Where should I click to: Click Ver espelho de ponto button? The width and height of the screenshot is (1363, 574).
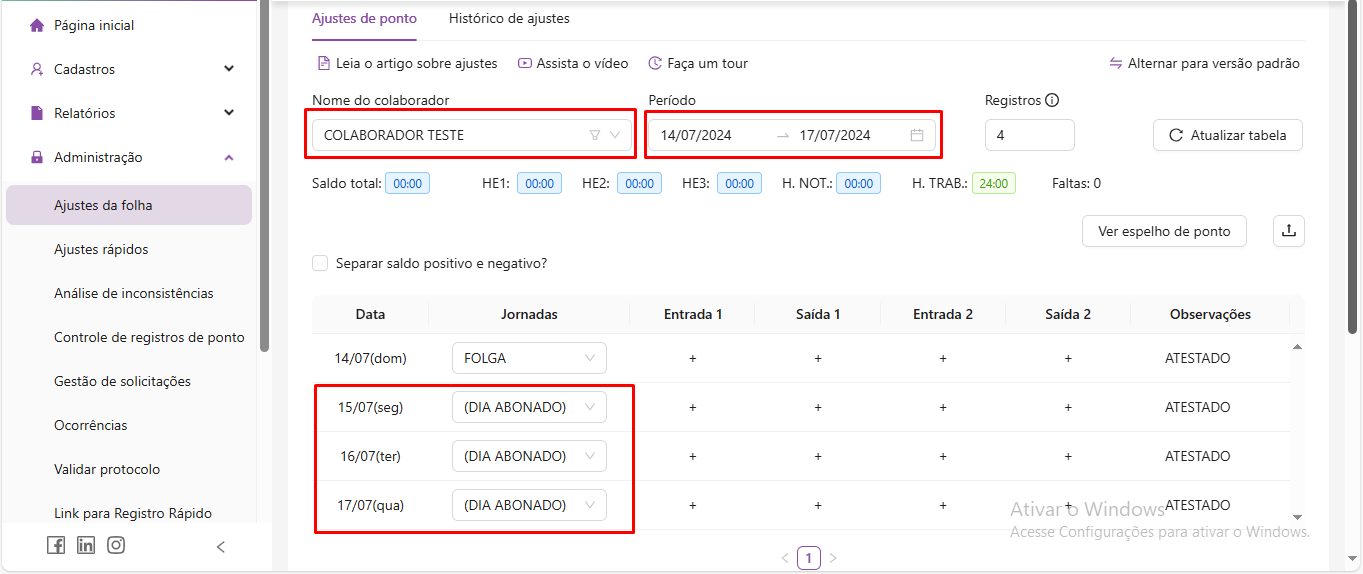click(x=1163, y=231)
